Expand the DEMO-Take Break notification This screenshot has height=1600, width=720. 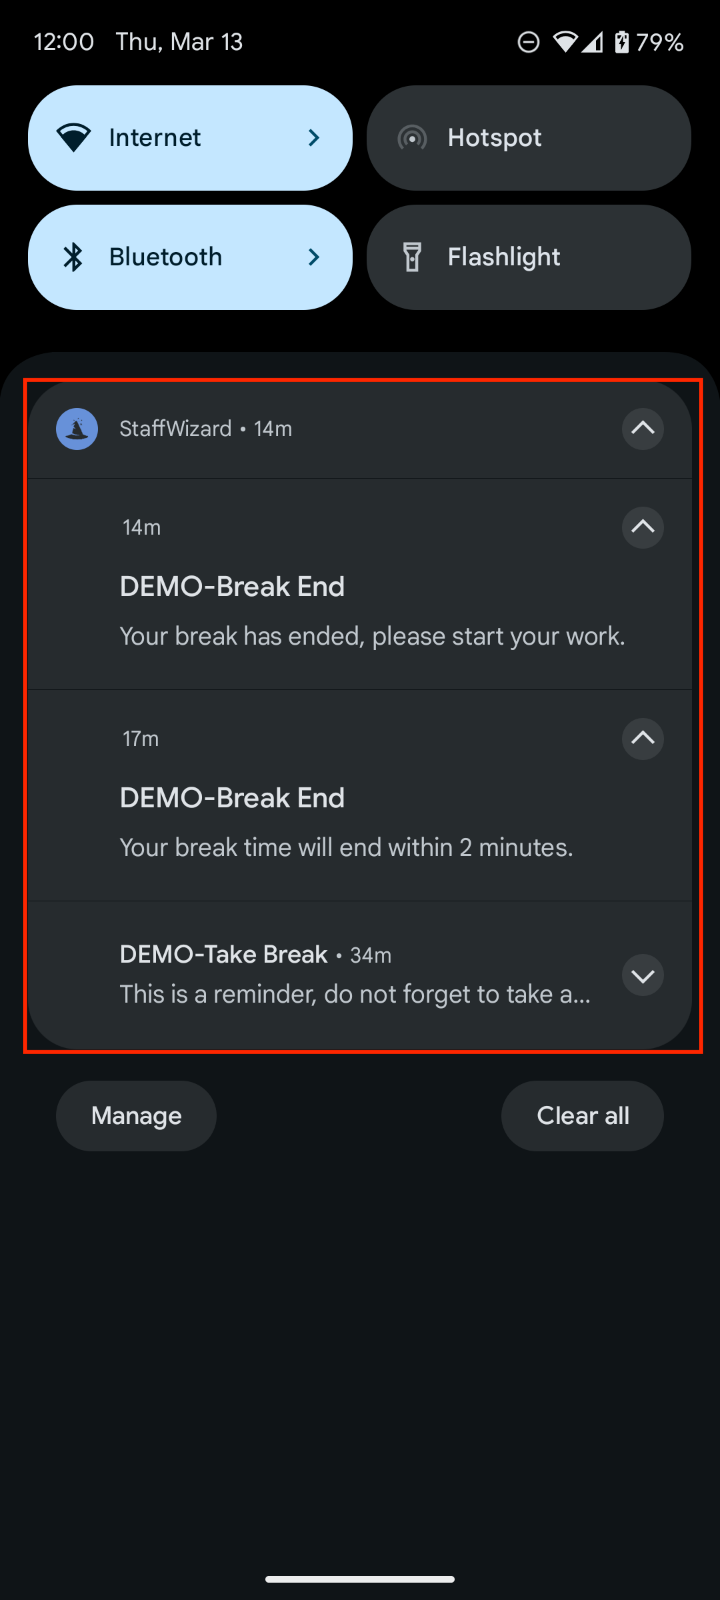coord(643,975)
